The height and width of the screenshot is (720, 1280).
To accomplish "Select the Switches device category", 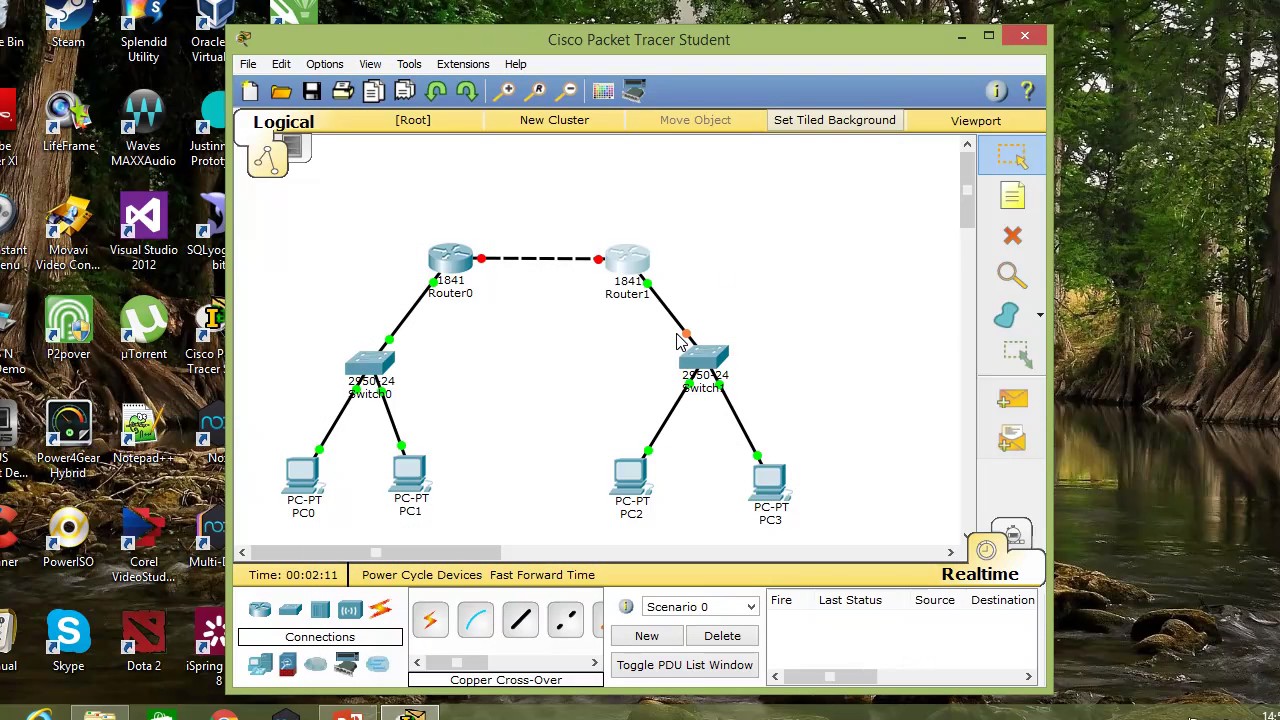I will point(290,610).
